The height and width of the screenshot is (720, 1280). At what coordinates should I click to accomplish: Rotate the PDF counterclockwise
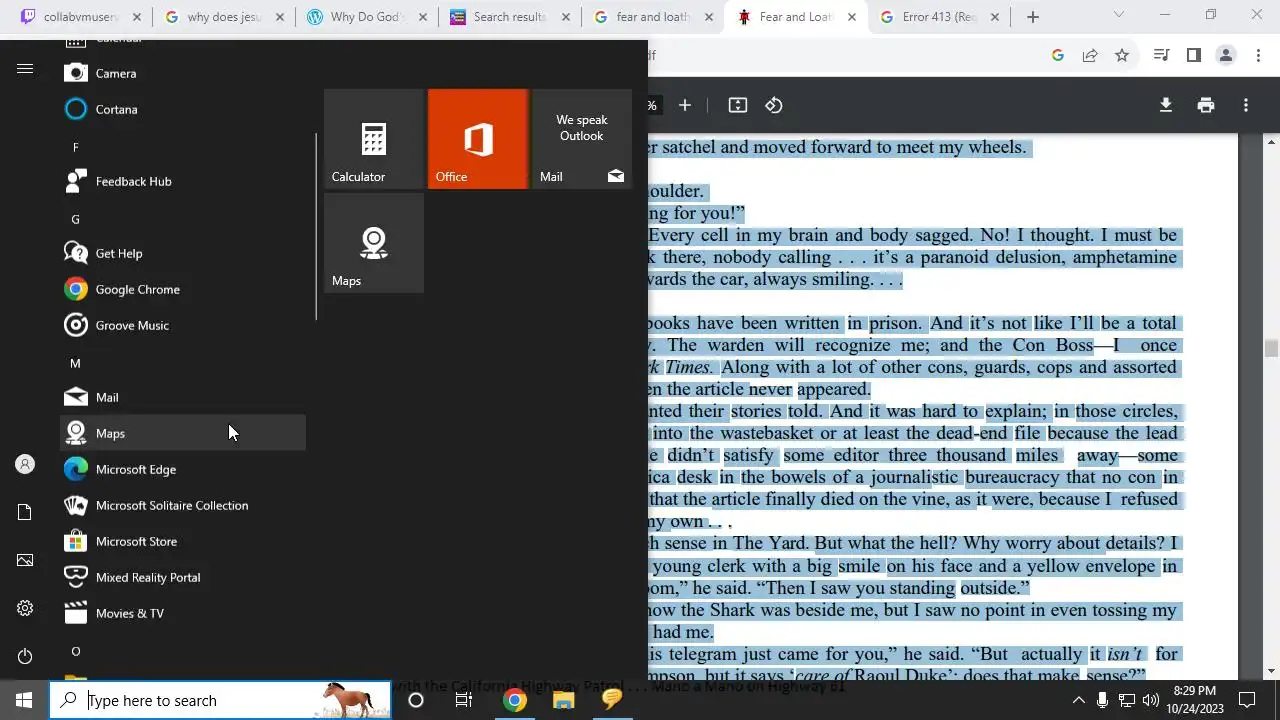click(x=774, y=105)
